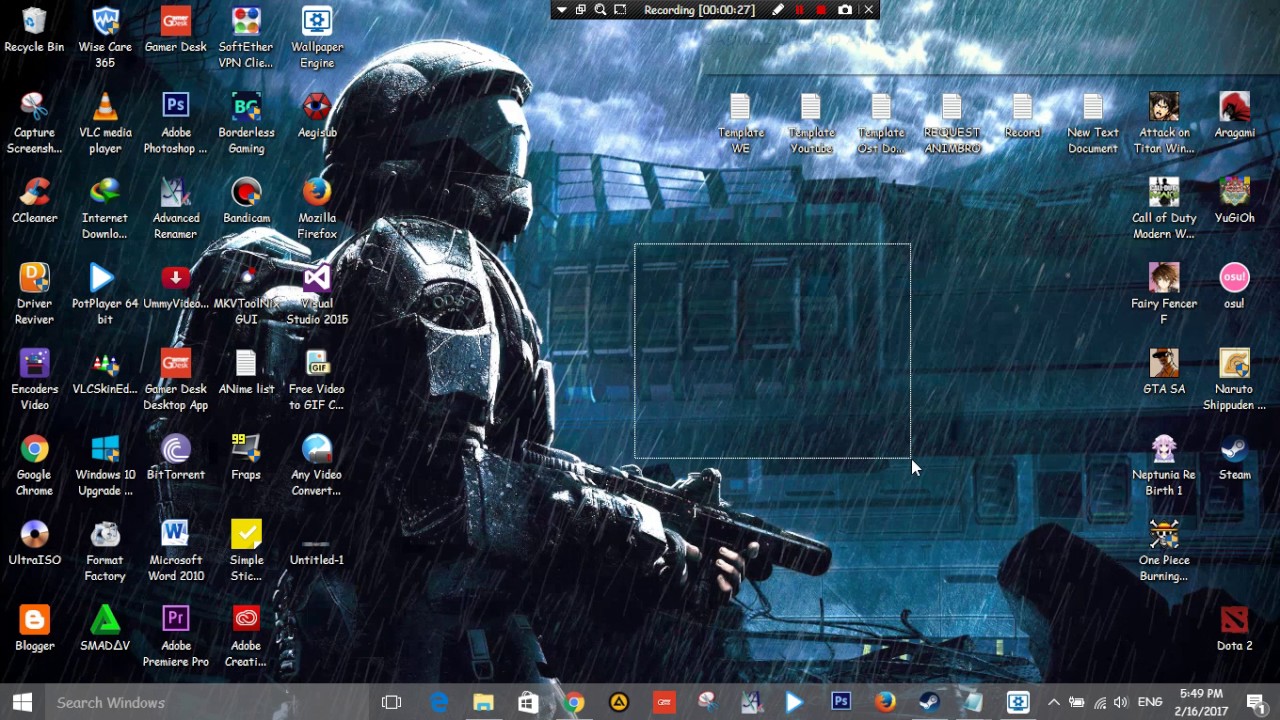Open the Action Center notifications icon
Image resolution: width=1280 pixels, height=720 pixels.
click(x=1256, y=702)
